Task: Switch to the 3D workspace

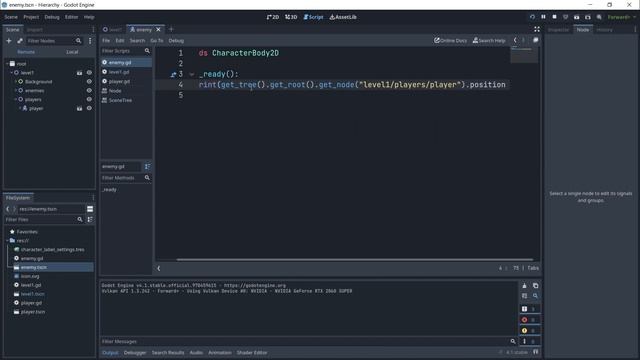Action: 291,17
